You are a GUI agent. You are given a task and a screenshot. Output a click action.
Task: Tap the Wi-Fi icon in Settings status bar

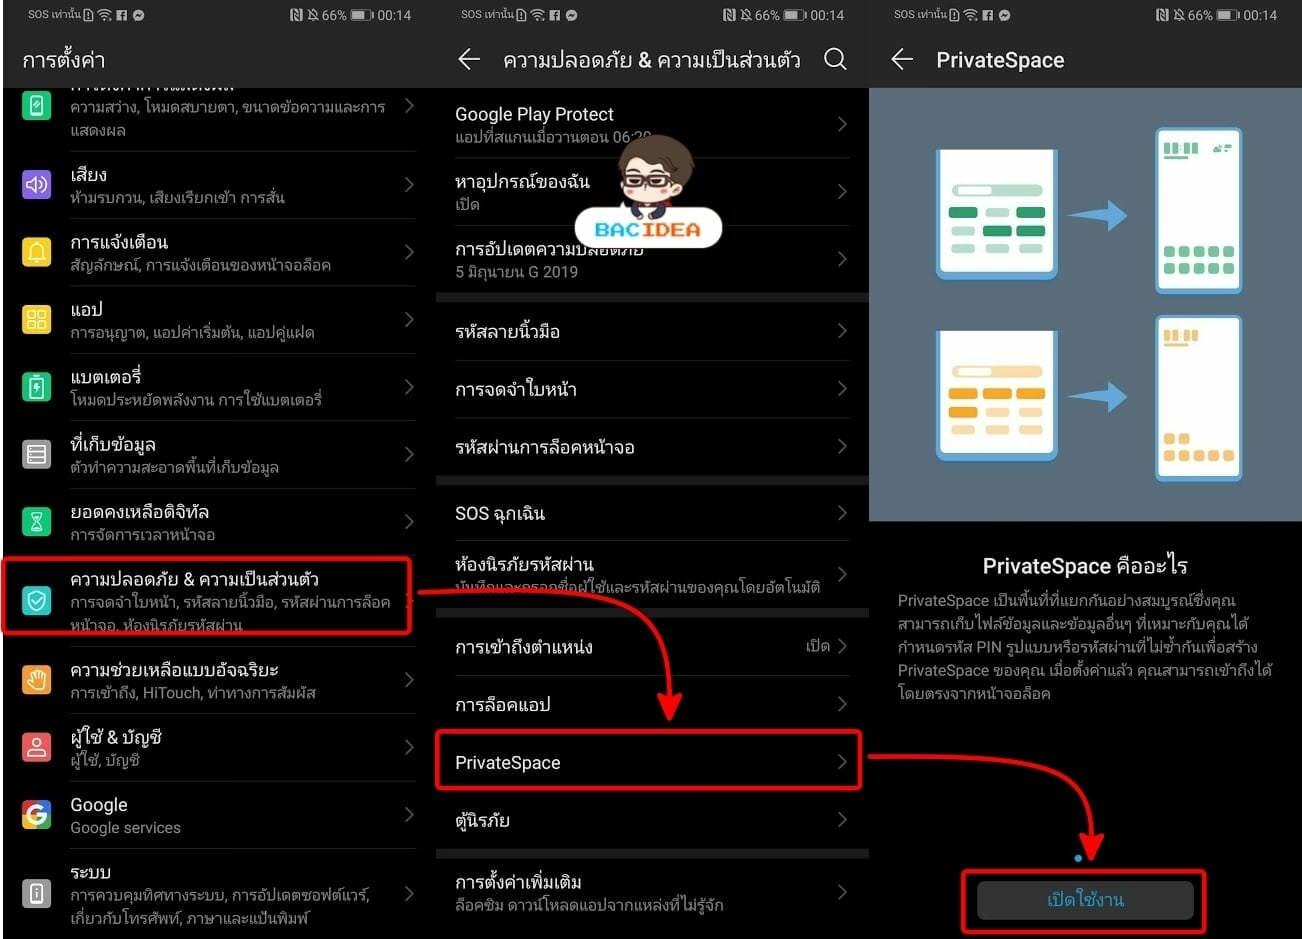coord(105,15)
